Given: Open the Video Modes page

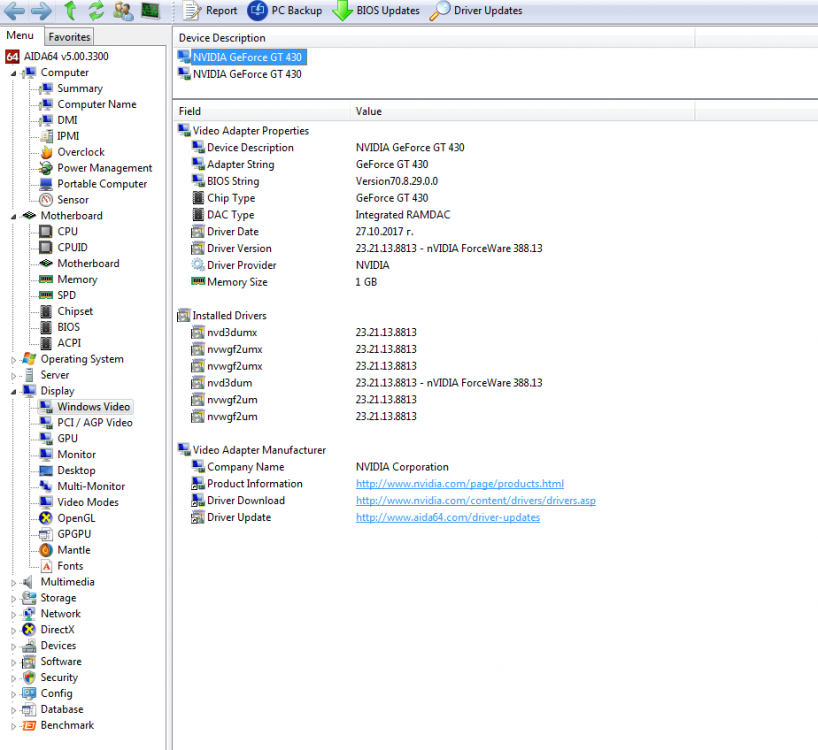Looking at the screenshot, I should pyautogui.click(x=88, y=503).
